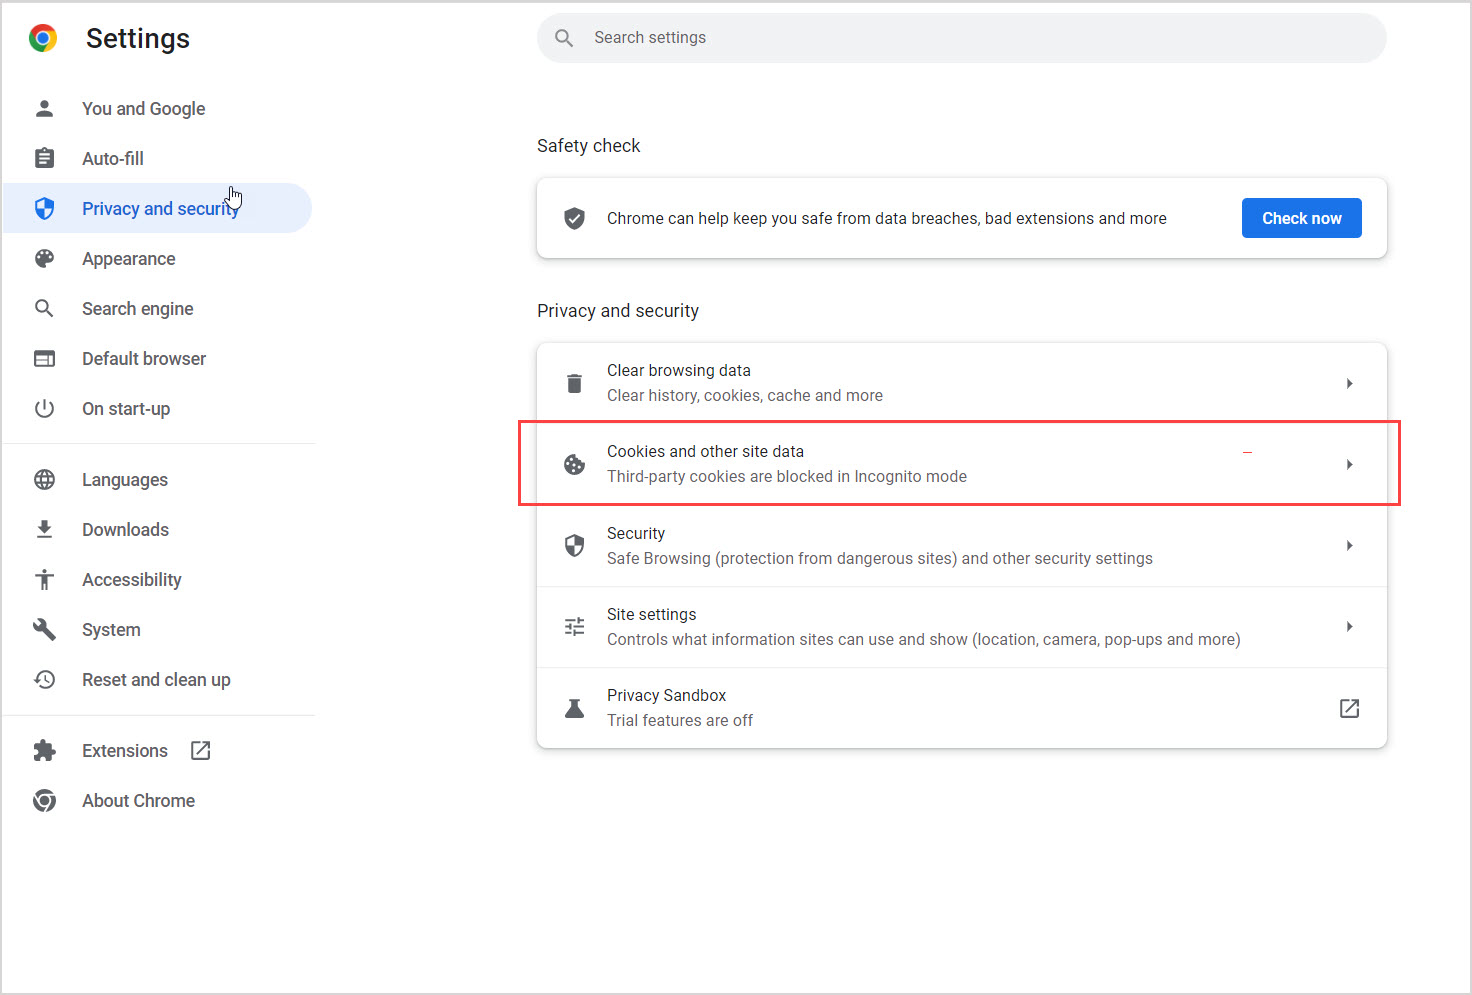Click the trash icon for Clear browsing data
This screenshot has width=1472, height=995.
click(x=574, y=383)
